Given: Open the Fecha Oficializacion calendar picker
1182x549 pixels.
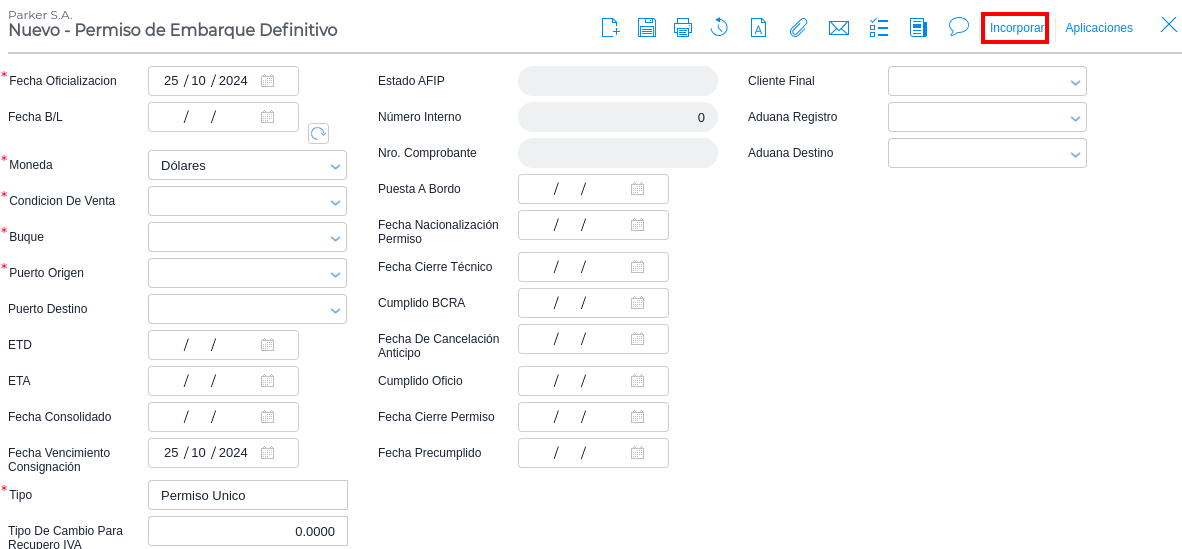Looking at the screenshot, I should coord(267,81).
